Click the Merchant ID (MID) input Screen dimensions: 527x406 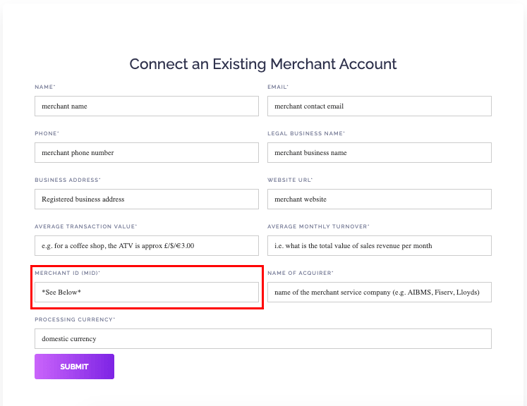[147, 292]
